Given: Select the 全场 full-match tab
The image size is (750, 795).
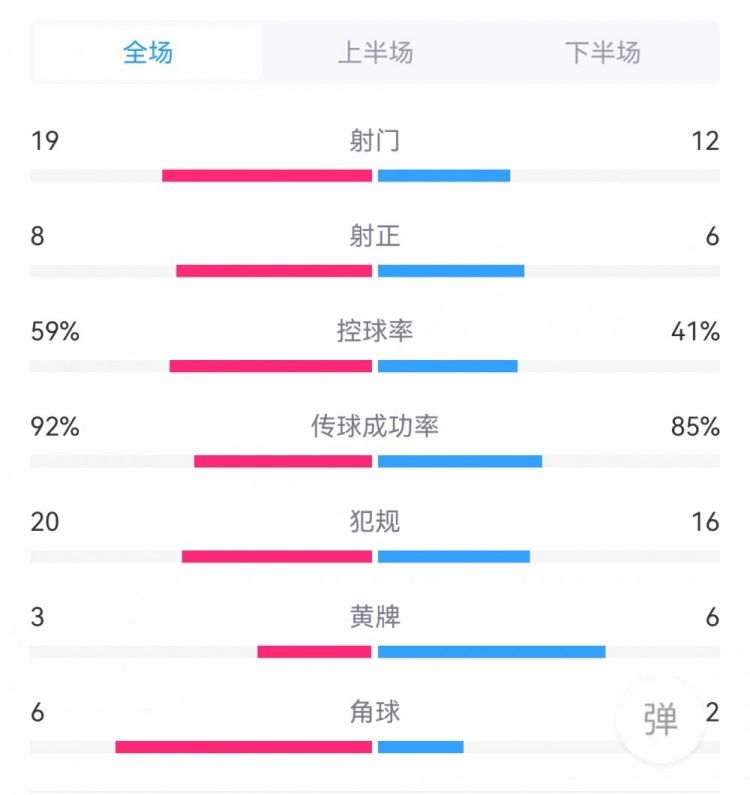Looking at the screenshot, I should pos(148,52).
